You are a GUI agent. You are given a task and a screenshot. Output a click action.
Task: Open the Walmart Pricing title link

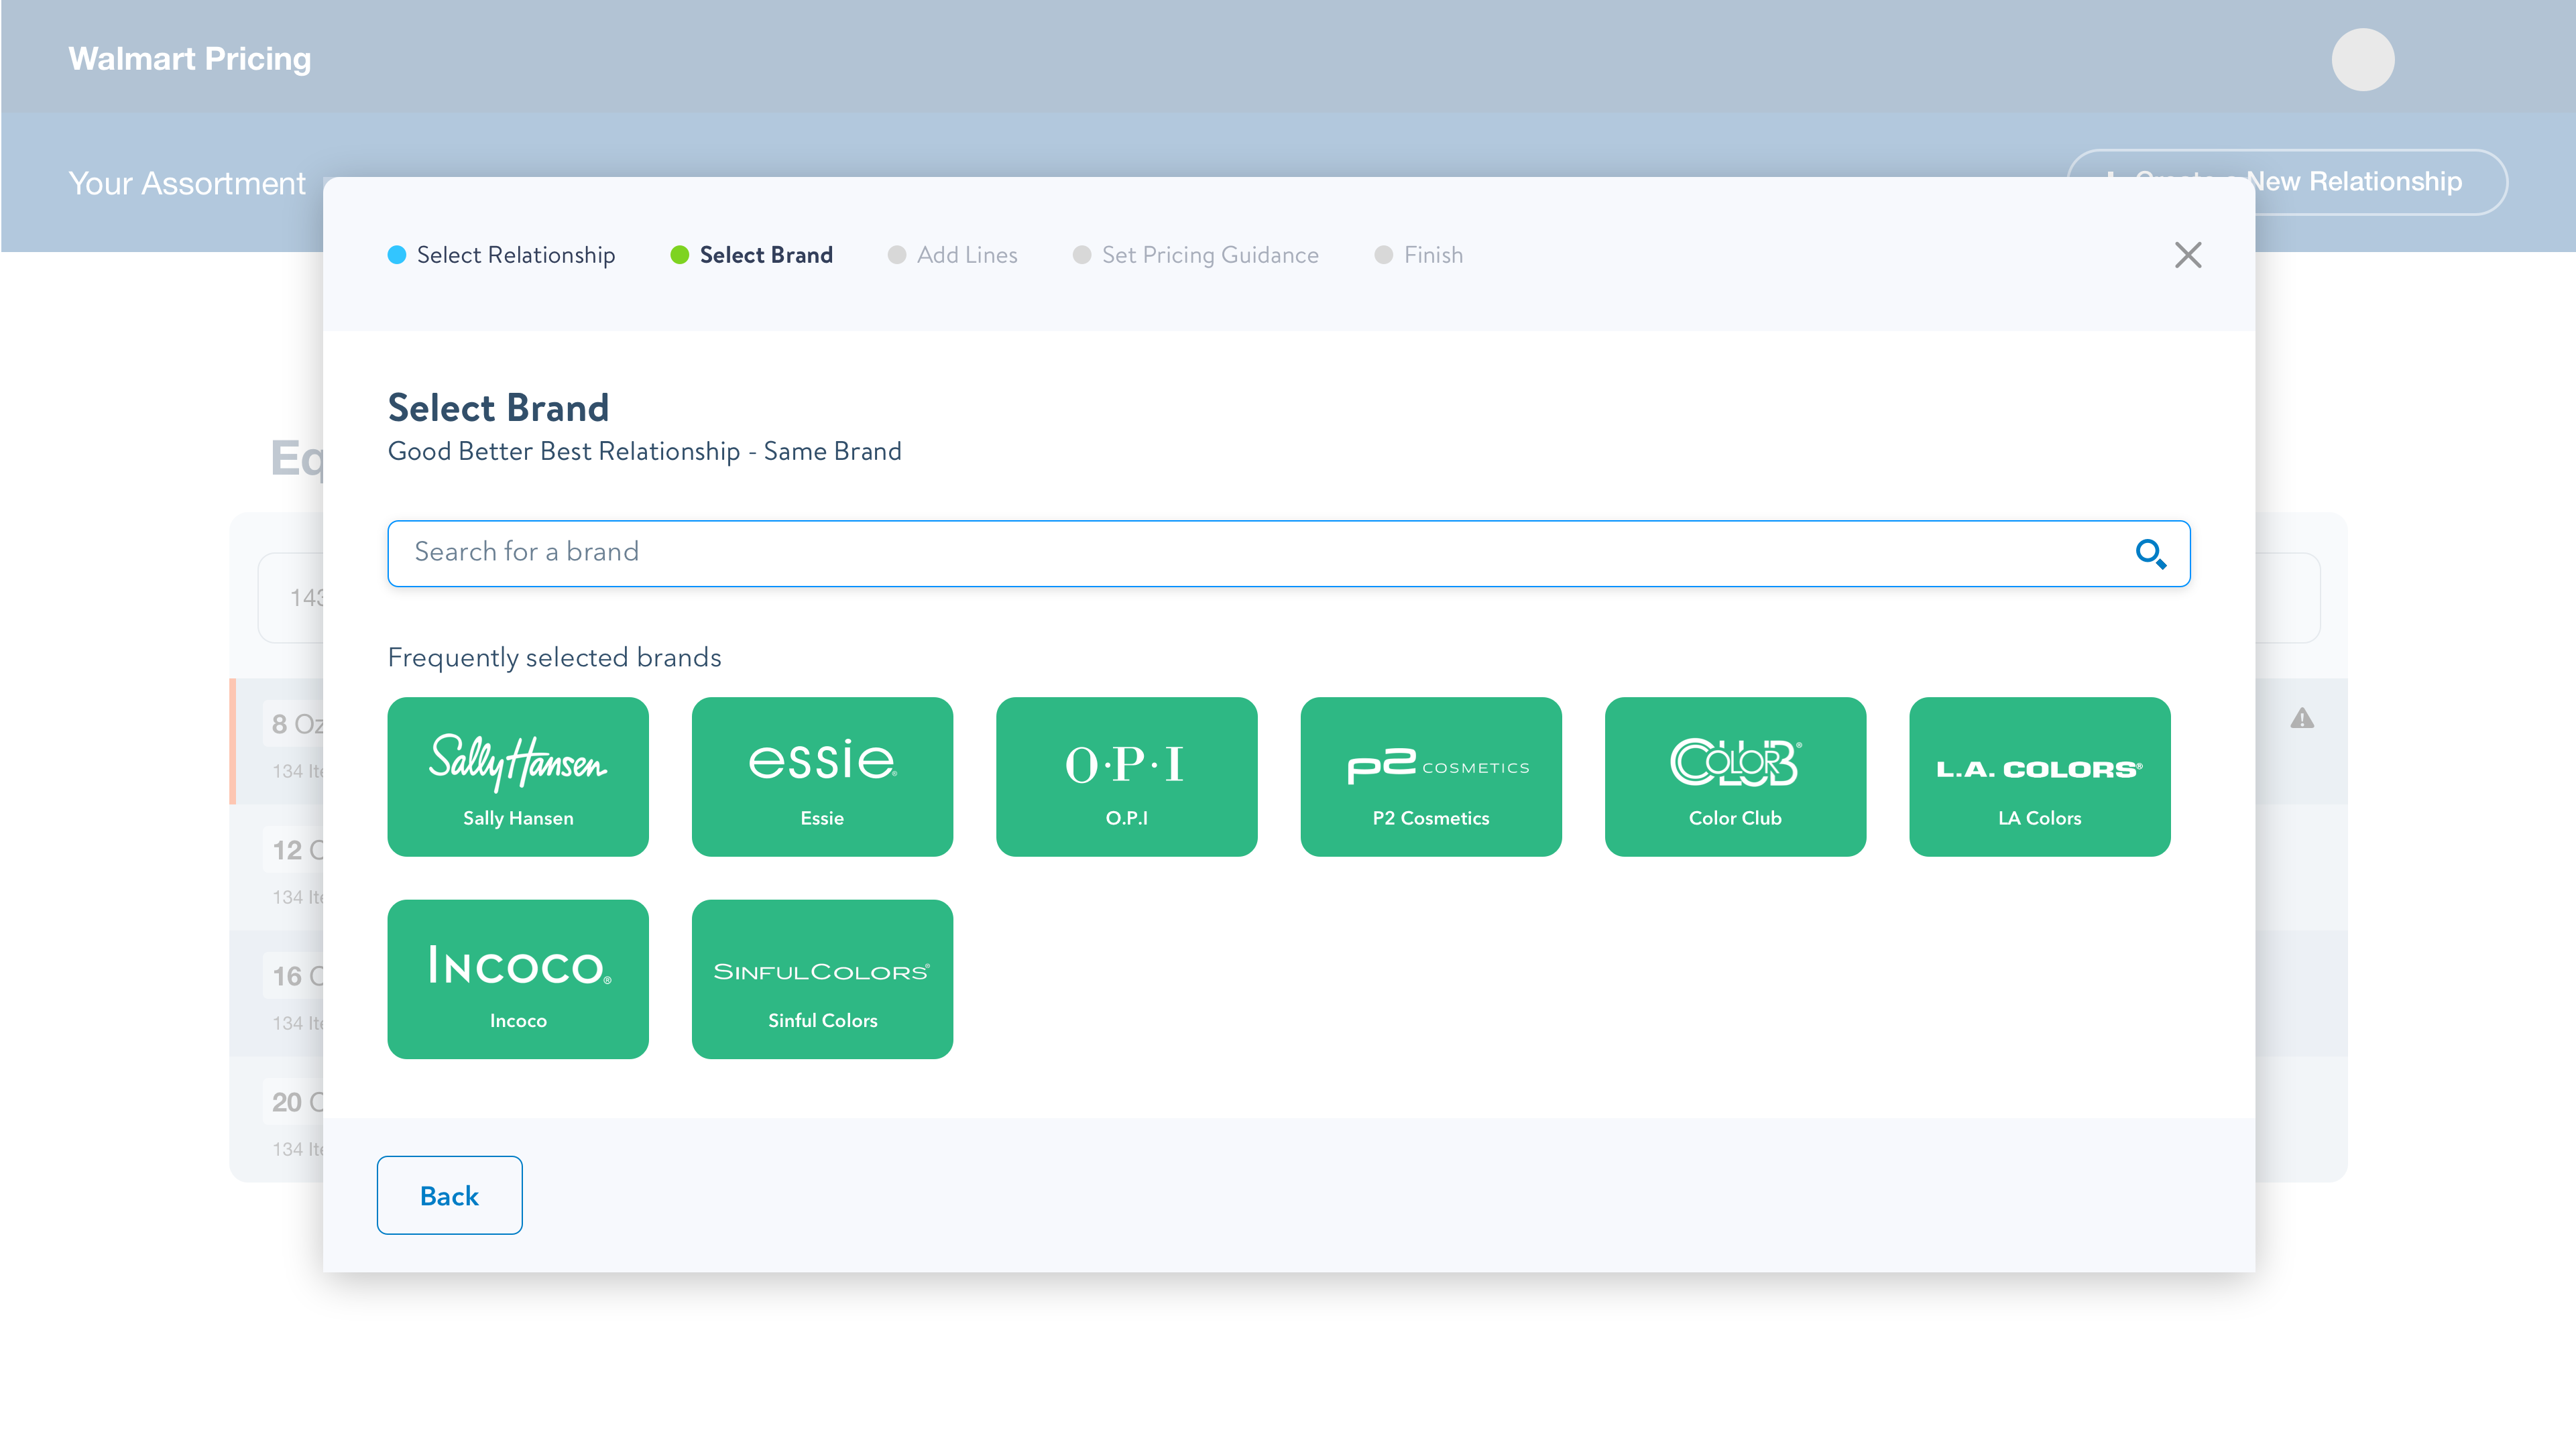tap(190, 59)
